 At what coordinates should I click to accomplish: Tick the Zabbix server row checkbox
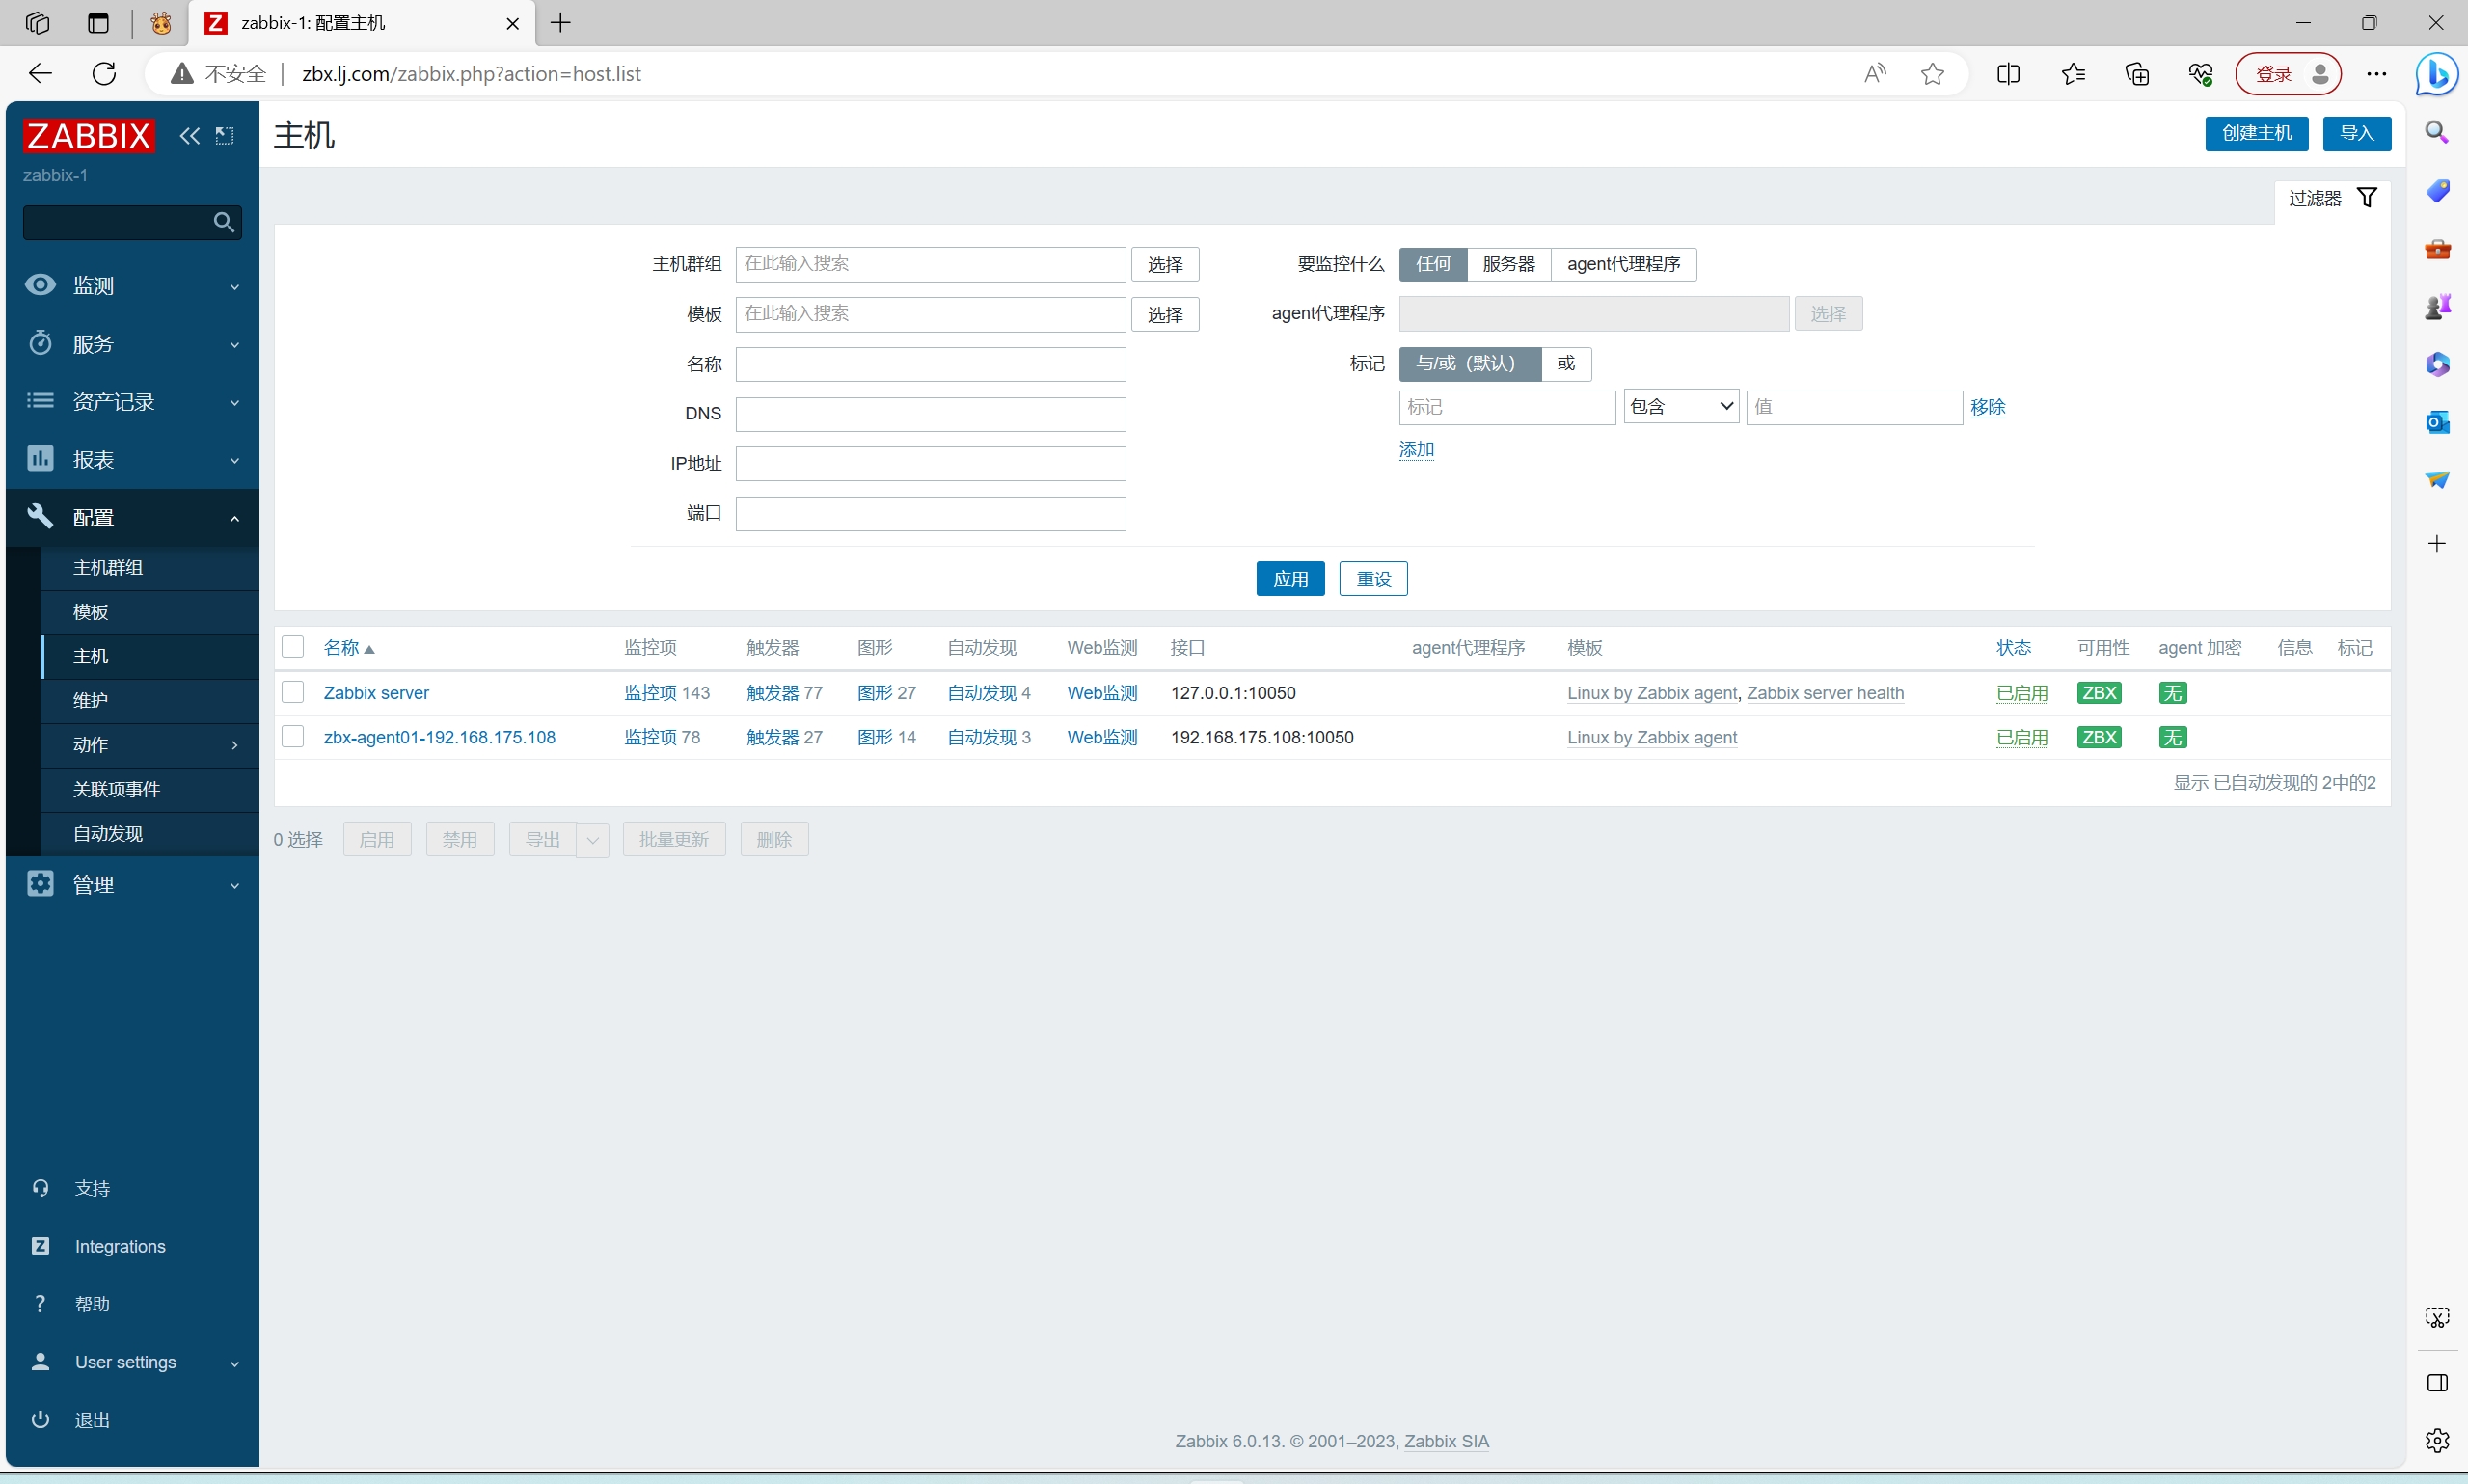pyautogui.click(x=293, y=692)
